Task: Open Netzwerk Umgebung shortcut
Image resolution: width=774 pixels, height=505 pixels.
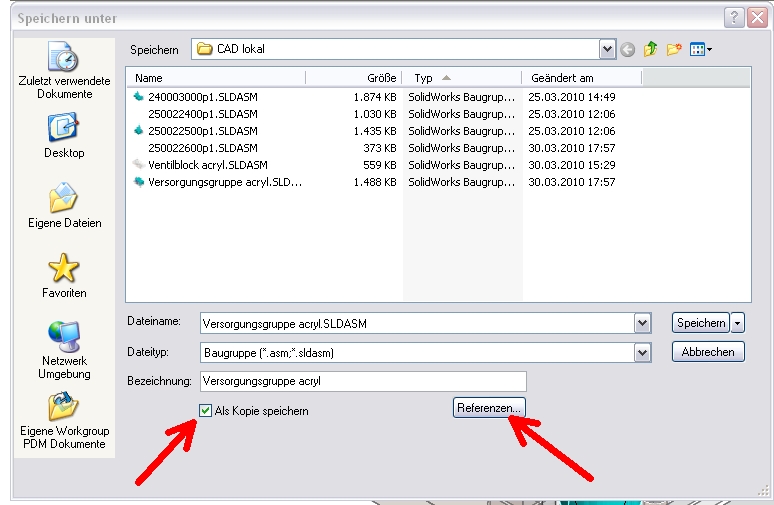Action: pyautogui.click(x=64, y=350)
